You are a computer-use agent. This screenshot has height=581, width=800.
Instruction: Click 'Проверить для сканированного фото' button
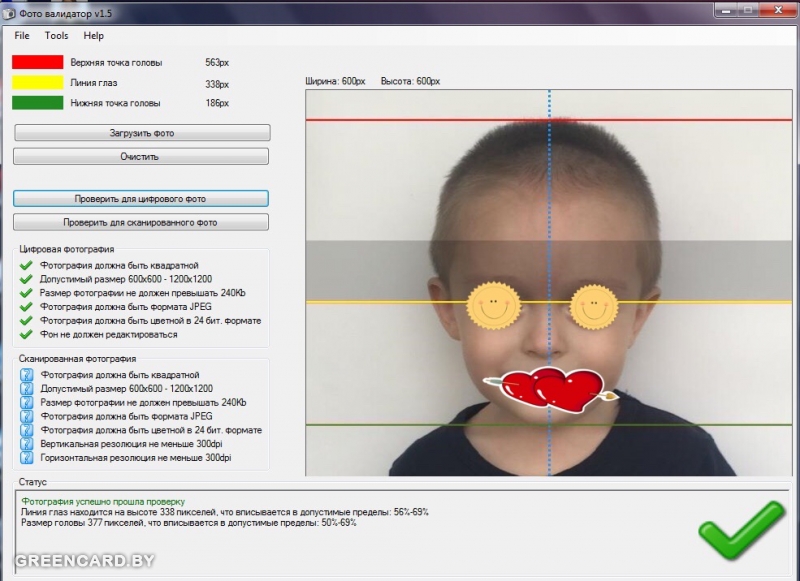[141, 222]
